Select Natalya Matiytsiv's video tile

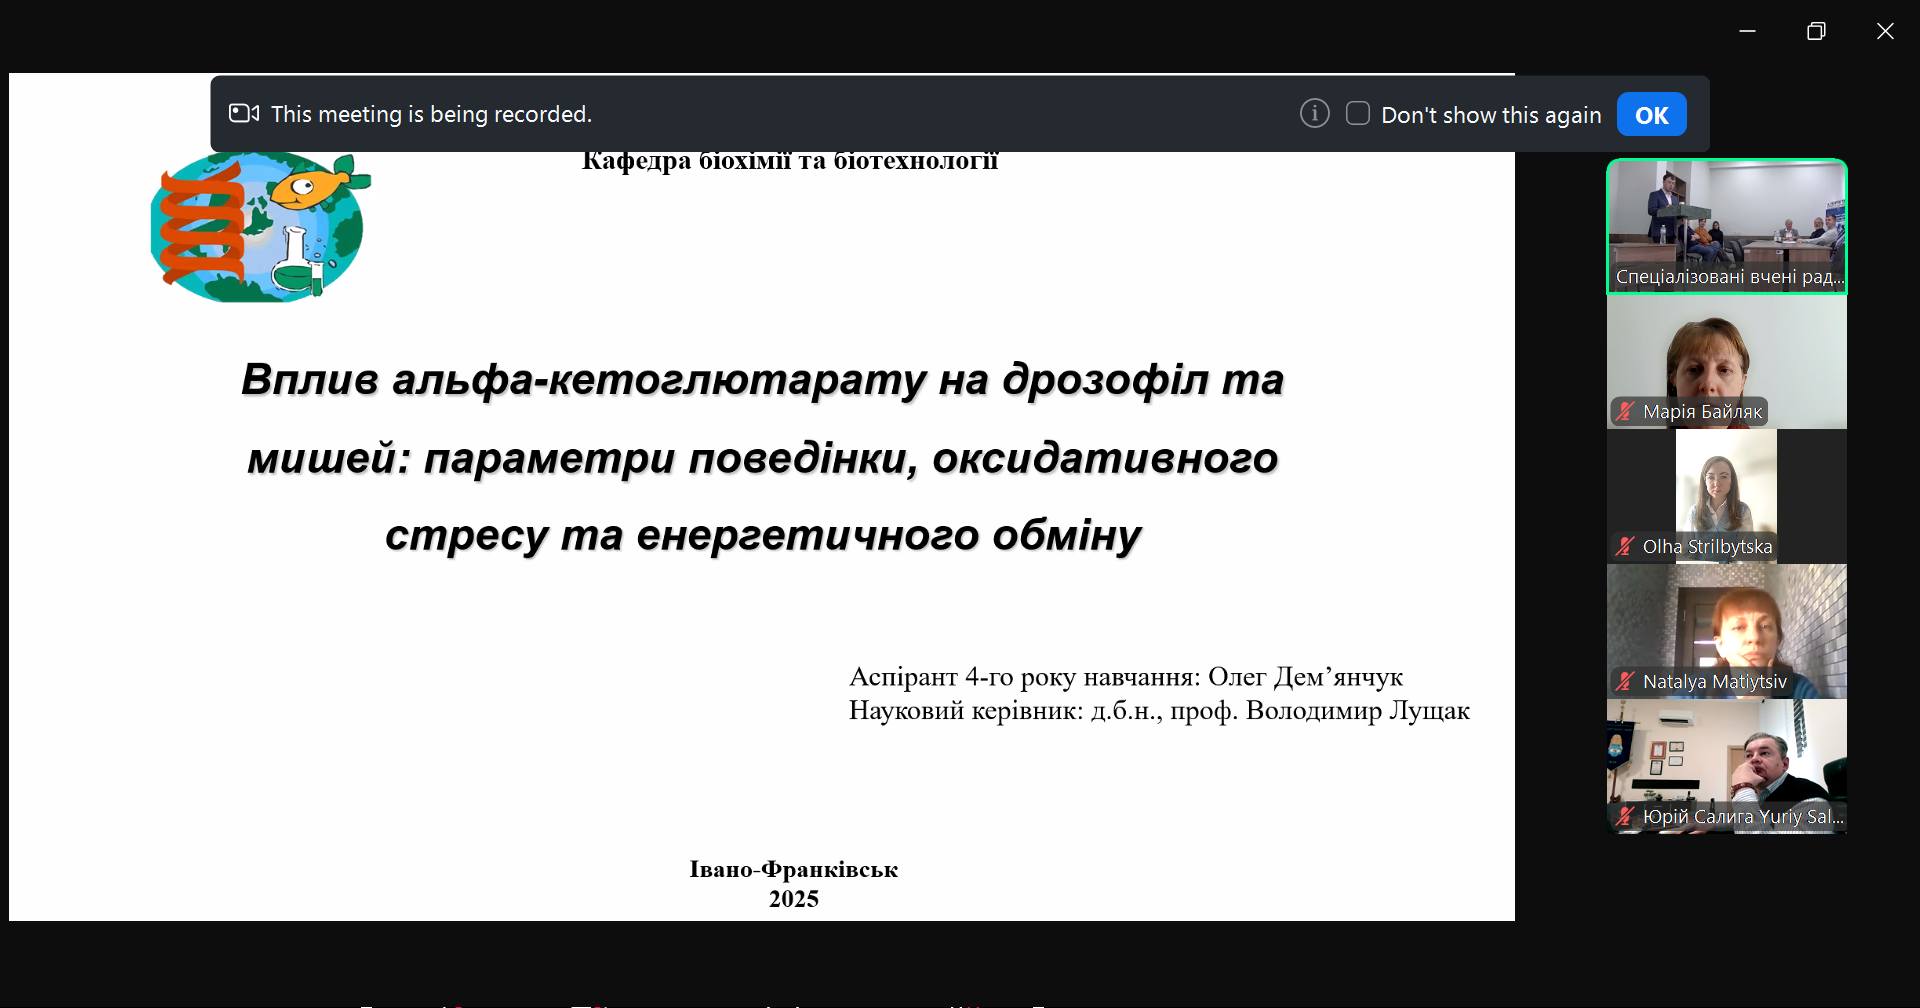[x=1727, y=632]
